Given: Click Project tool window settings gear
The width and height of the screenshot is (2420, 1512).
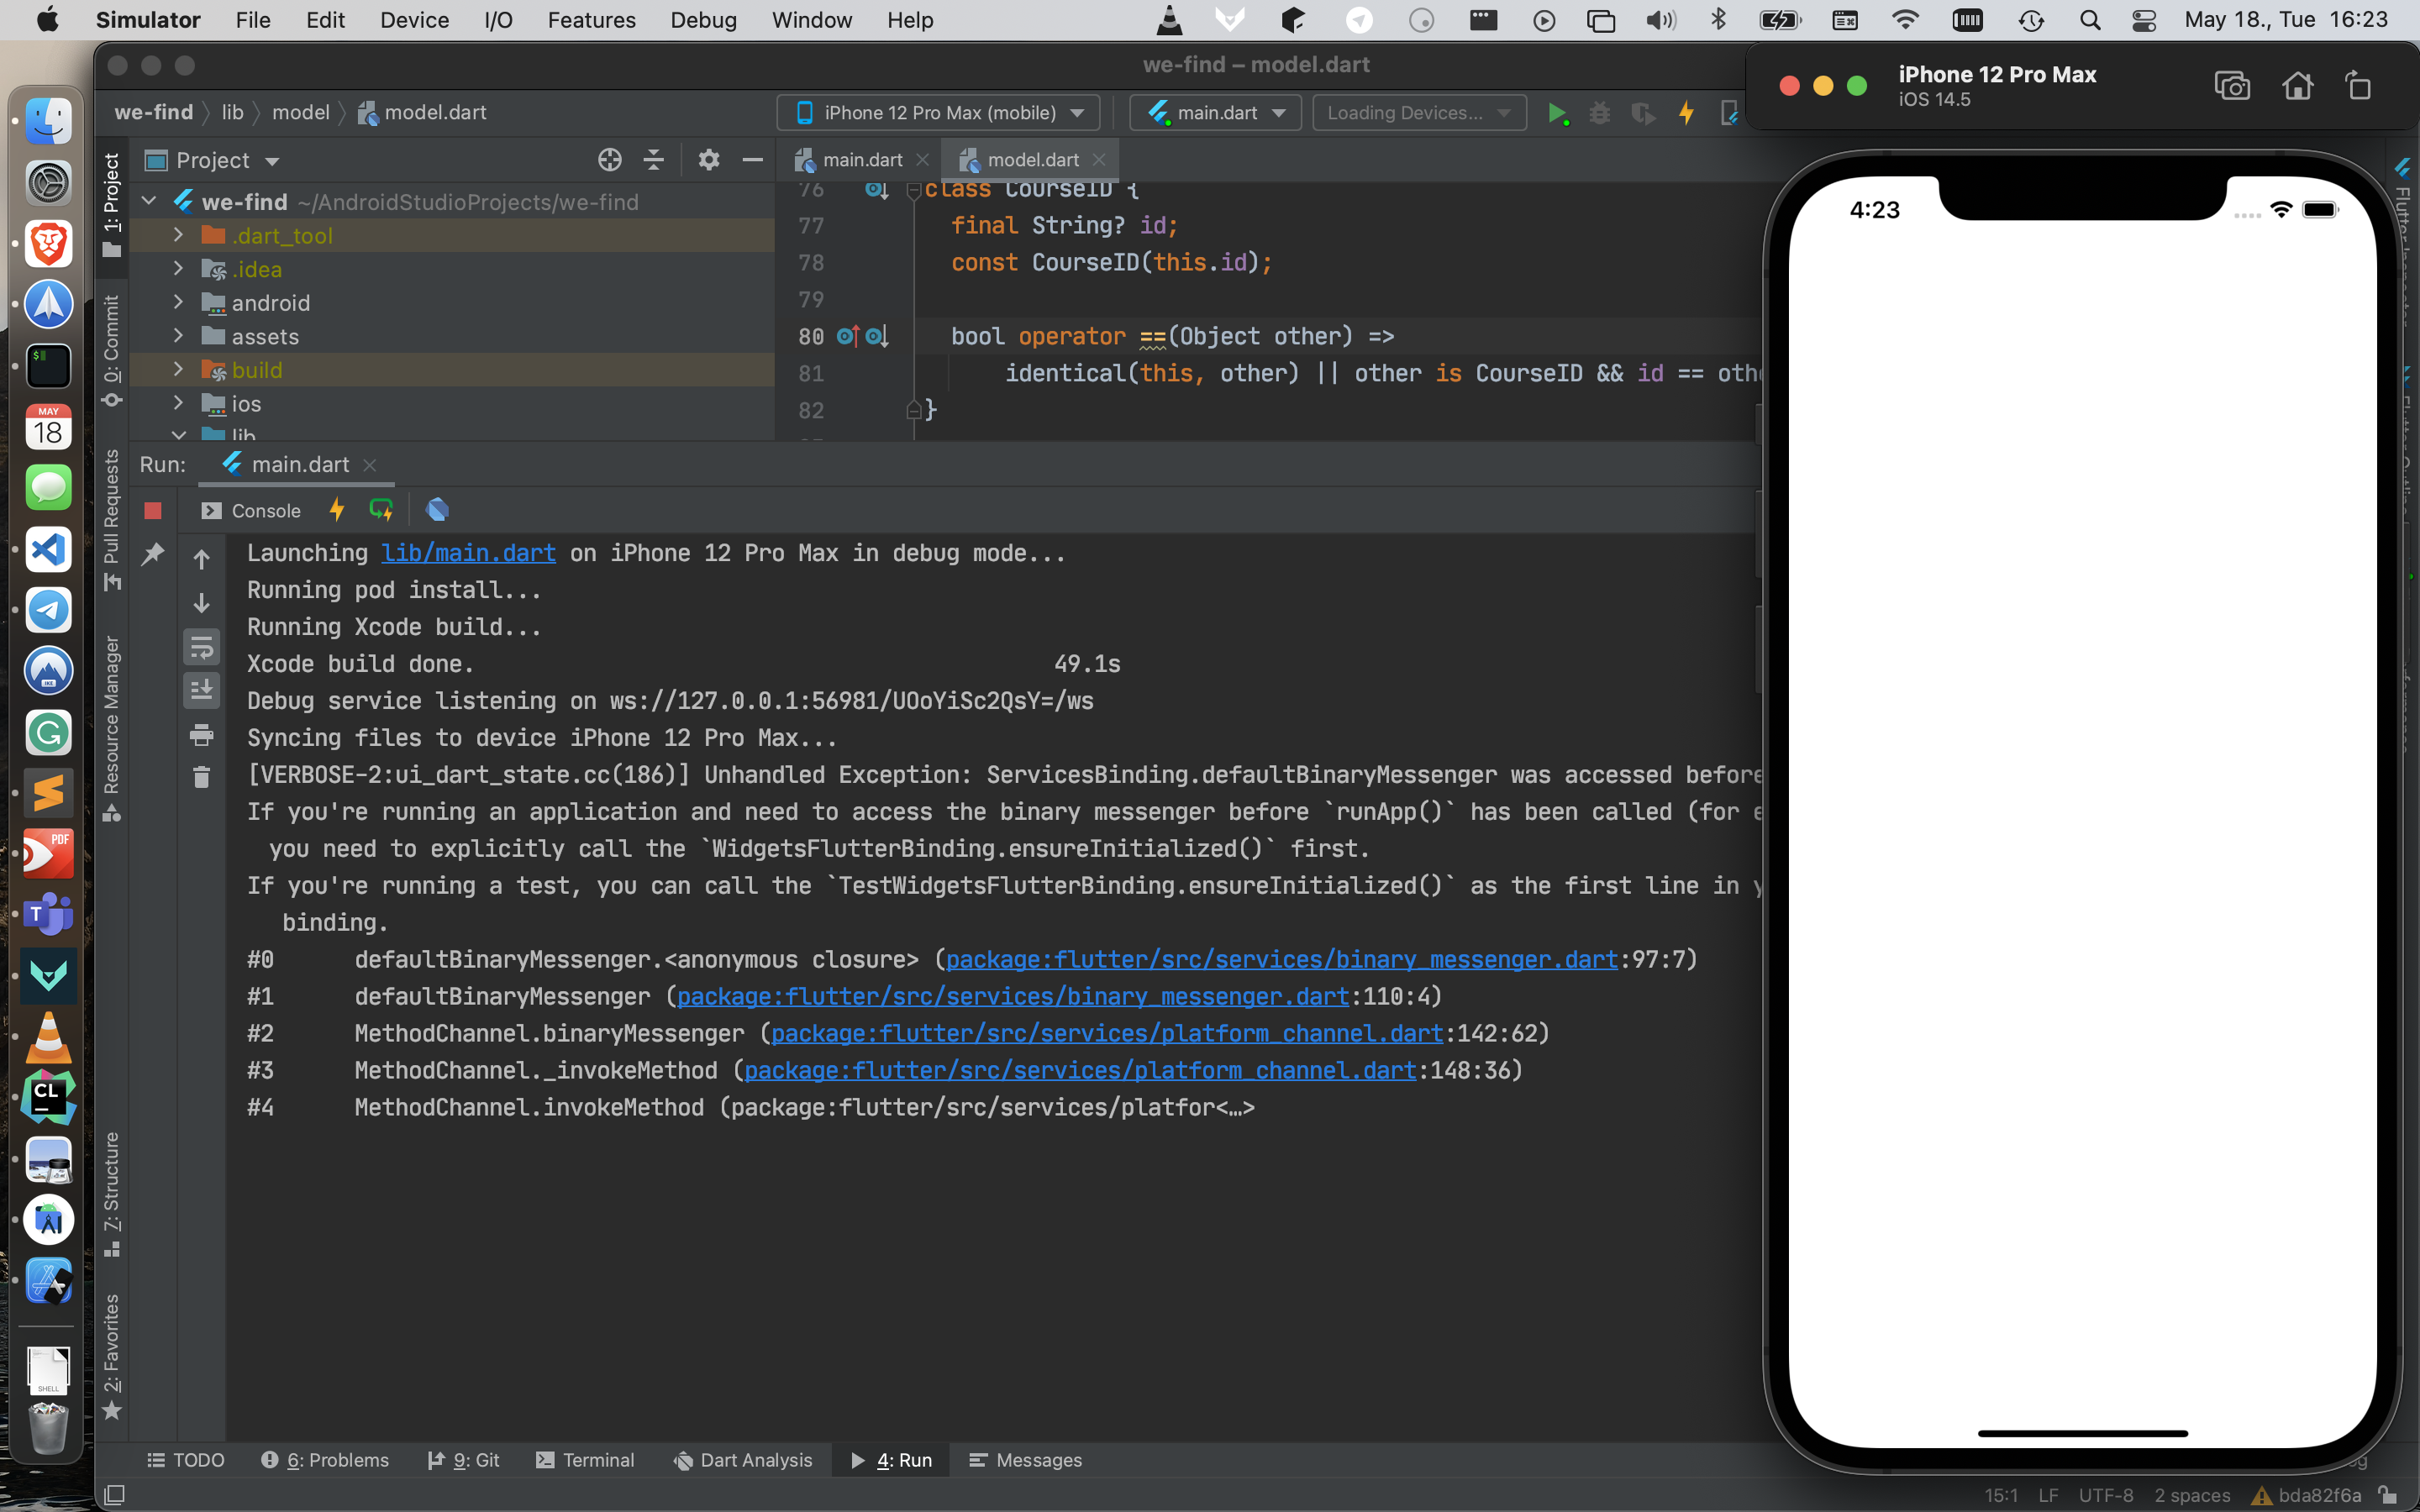Looking at the screenshot, I should 708,160.
